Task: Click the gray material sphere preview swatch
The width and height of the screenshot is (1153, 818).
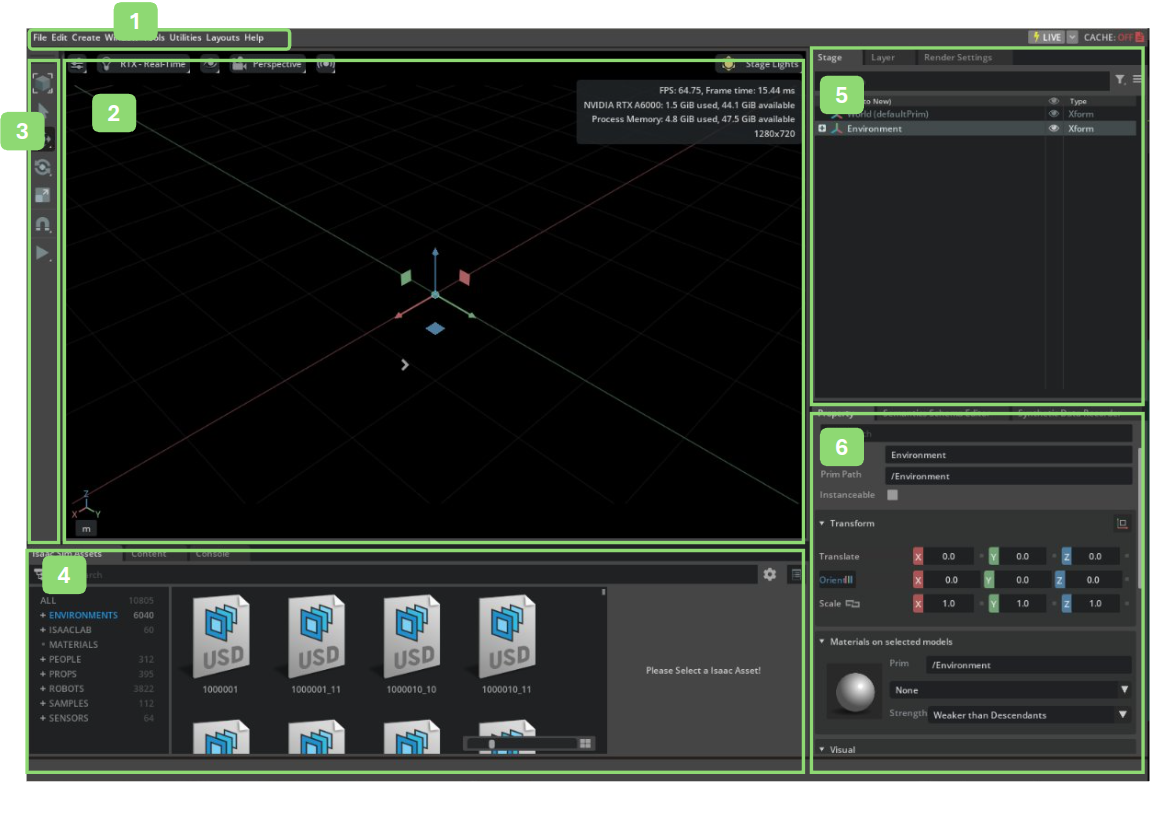Action: (855, 690)
